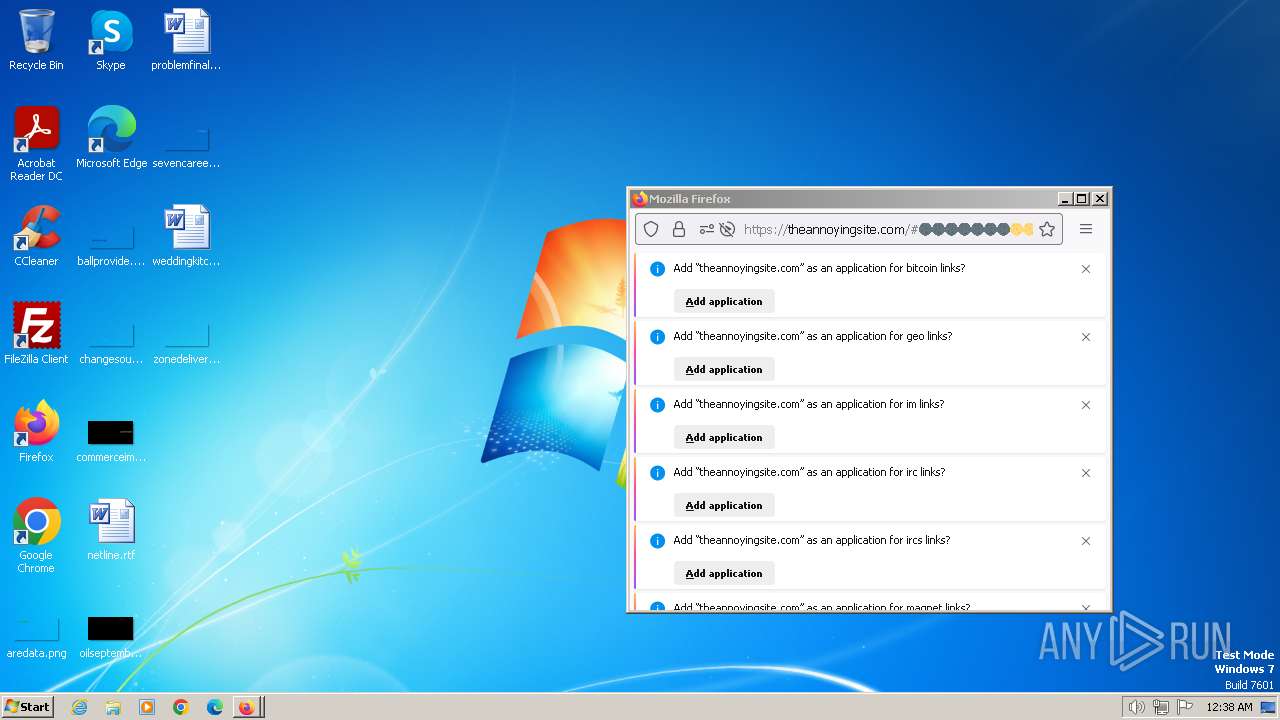This screenshot has height=720, width=1280.
Task: Open the Windows Start menu
Action: 28,706
